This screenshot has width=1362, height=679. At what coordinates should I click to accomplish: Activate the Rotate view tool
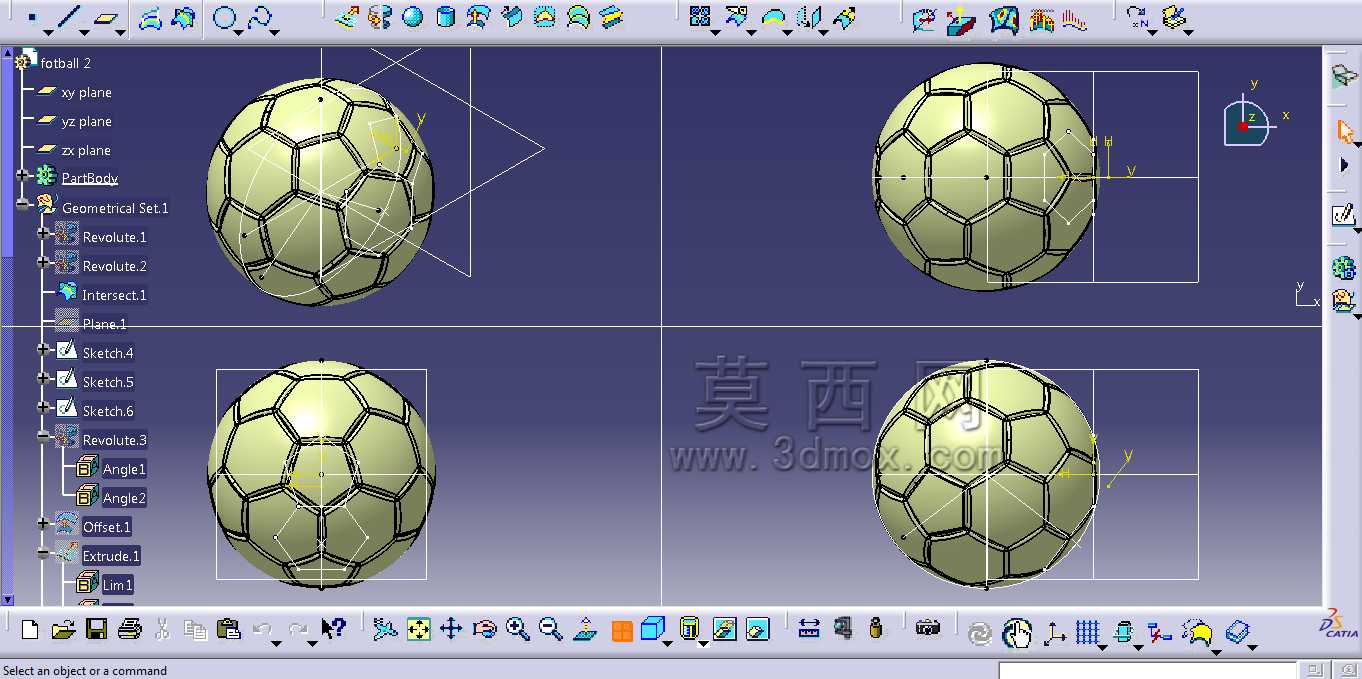point(484,629)
